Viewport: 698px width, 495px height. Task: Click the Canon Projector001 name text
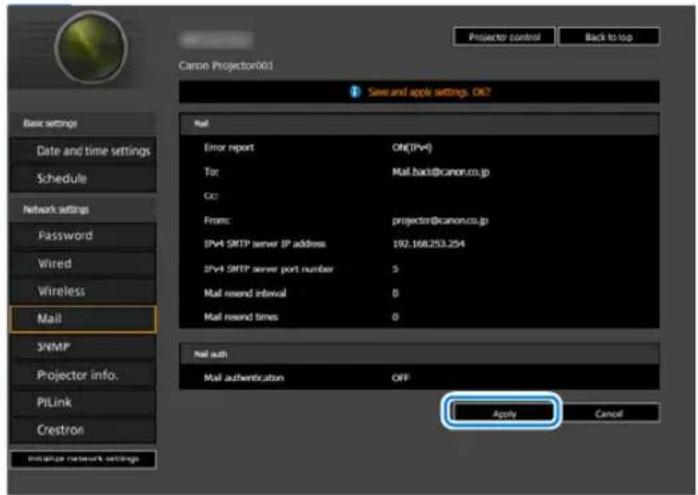click(x=226, y=65)
